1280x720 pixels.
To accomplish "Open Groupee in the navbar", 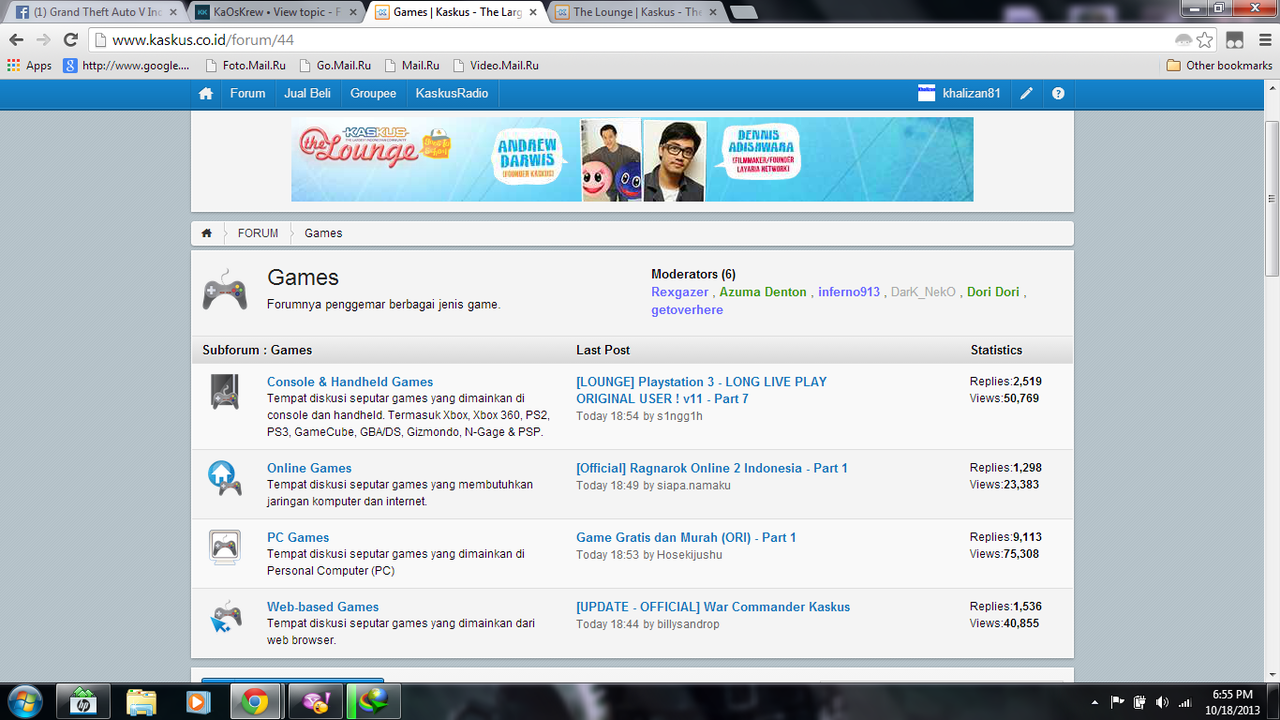I will pos(373,93).
